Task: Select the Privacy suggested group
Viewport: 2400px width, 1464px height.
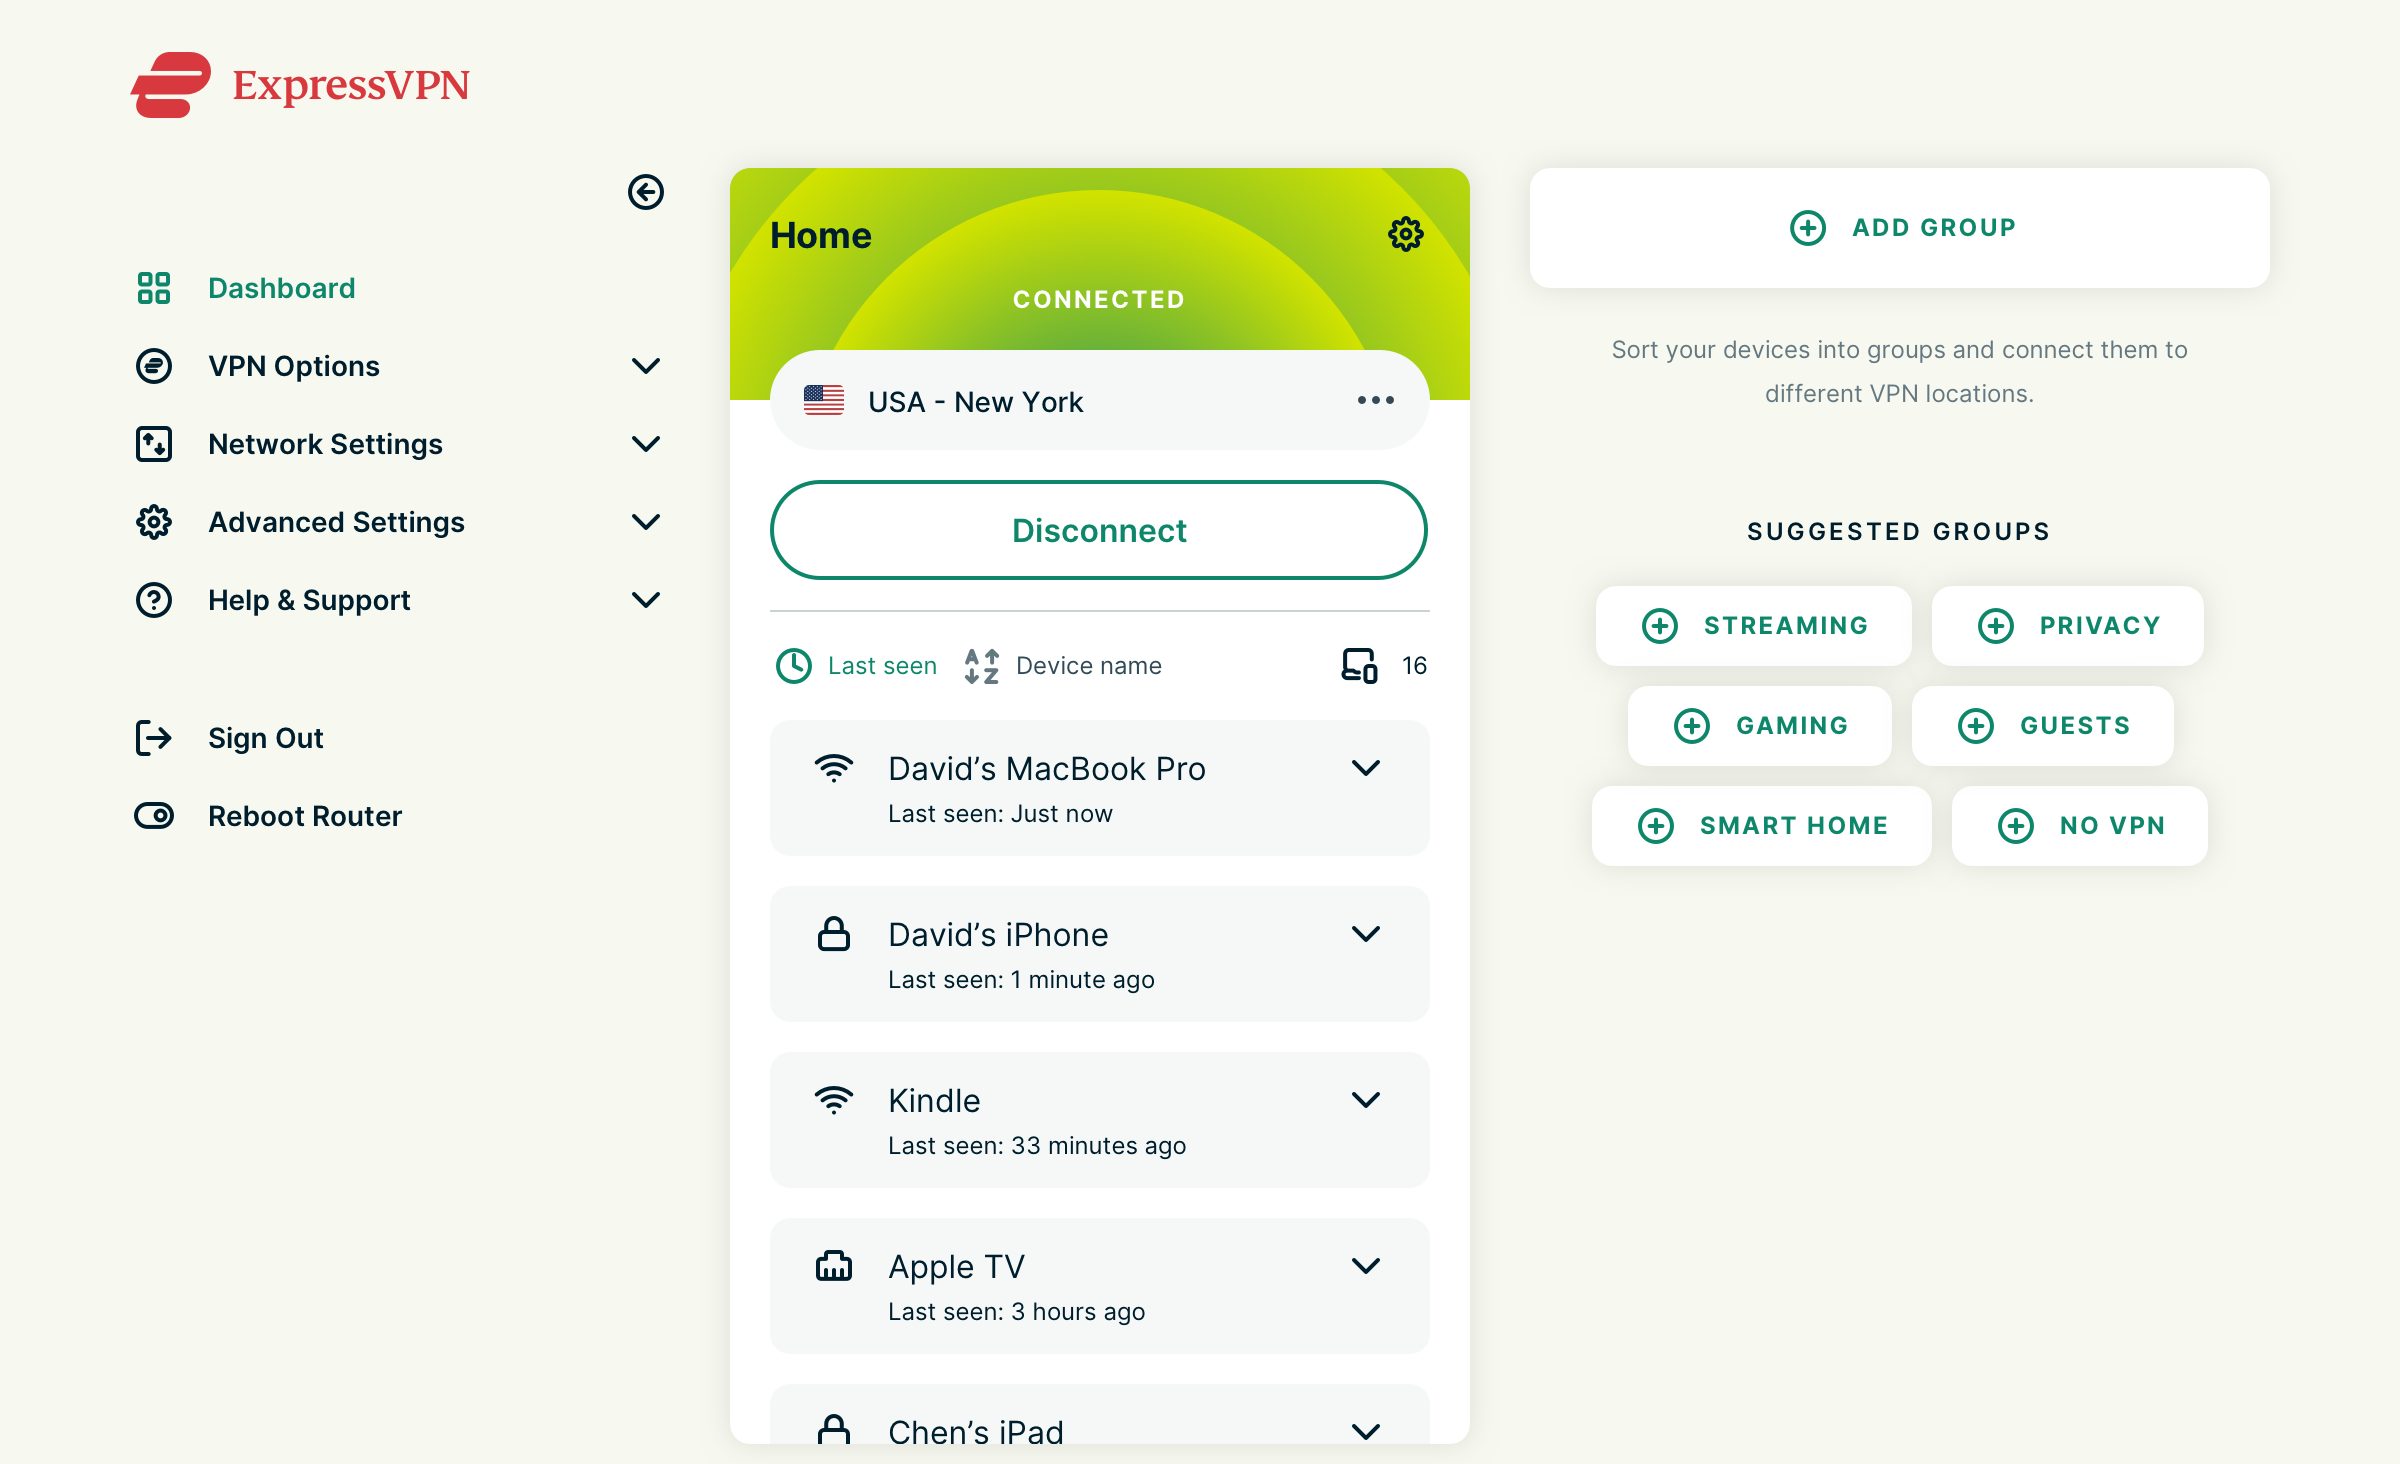Action: pyautogui.click(x=2067, y=624)
